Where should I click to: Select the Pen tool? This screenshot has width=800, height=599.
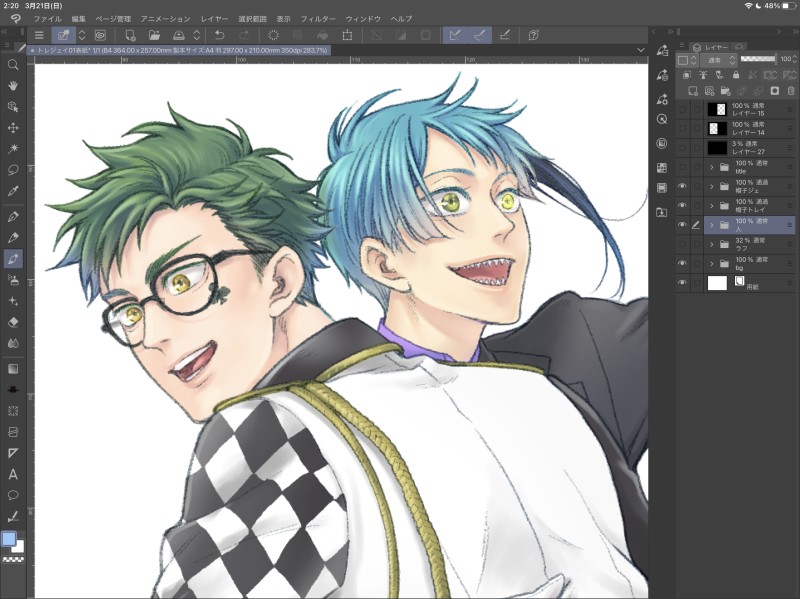[x=13, y=216]
